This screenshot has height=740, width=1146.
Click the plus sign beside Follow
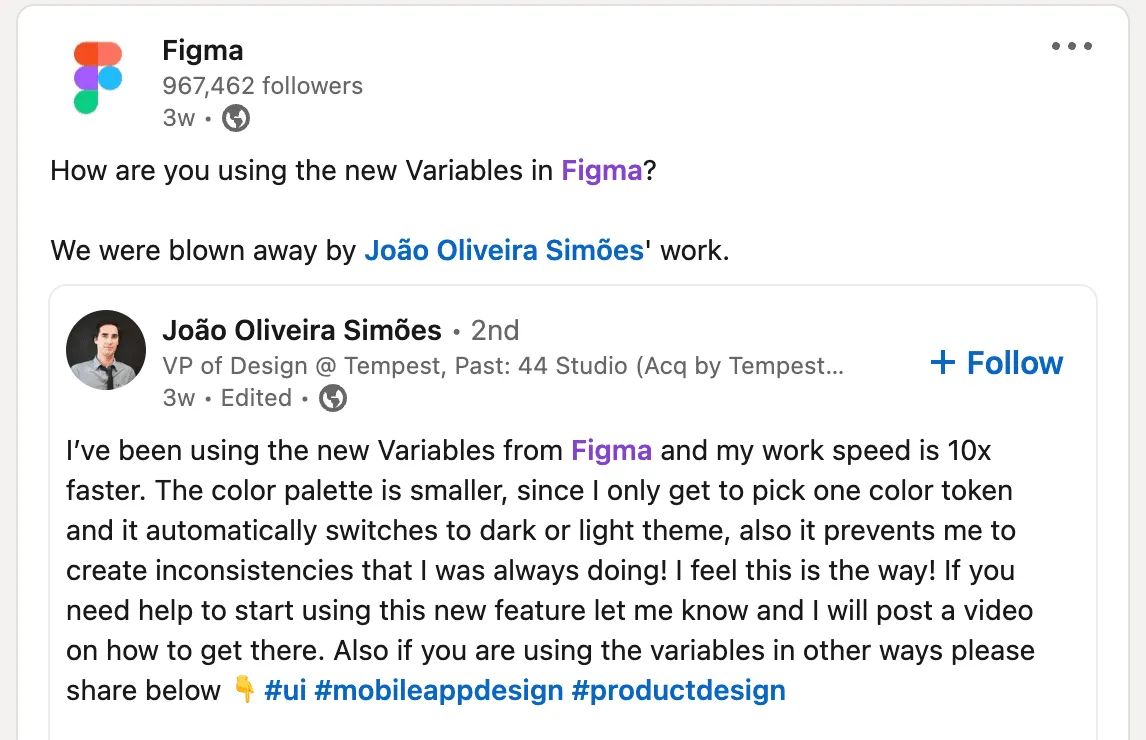(x=942, y=363)
